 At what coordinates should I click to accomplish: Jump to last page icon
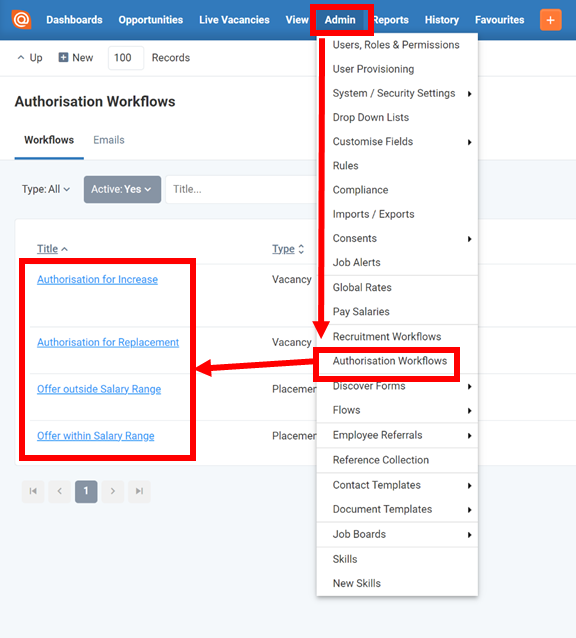click(x=139, y=491)
